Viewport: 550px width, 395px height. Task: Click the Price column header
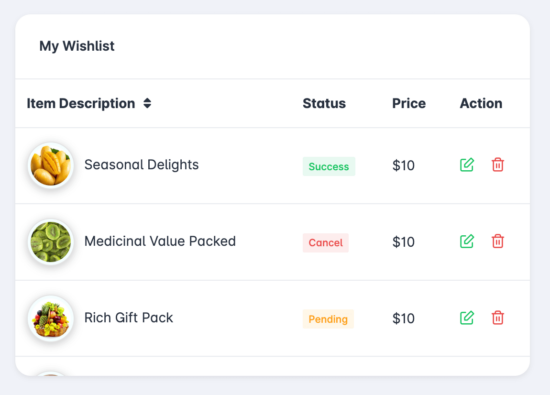click(409, 103)
